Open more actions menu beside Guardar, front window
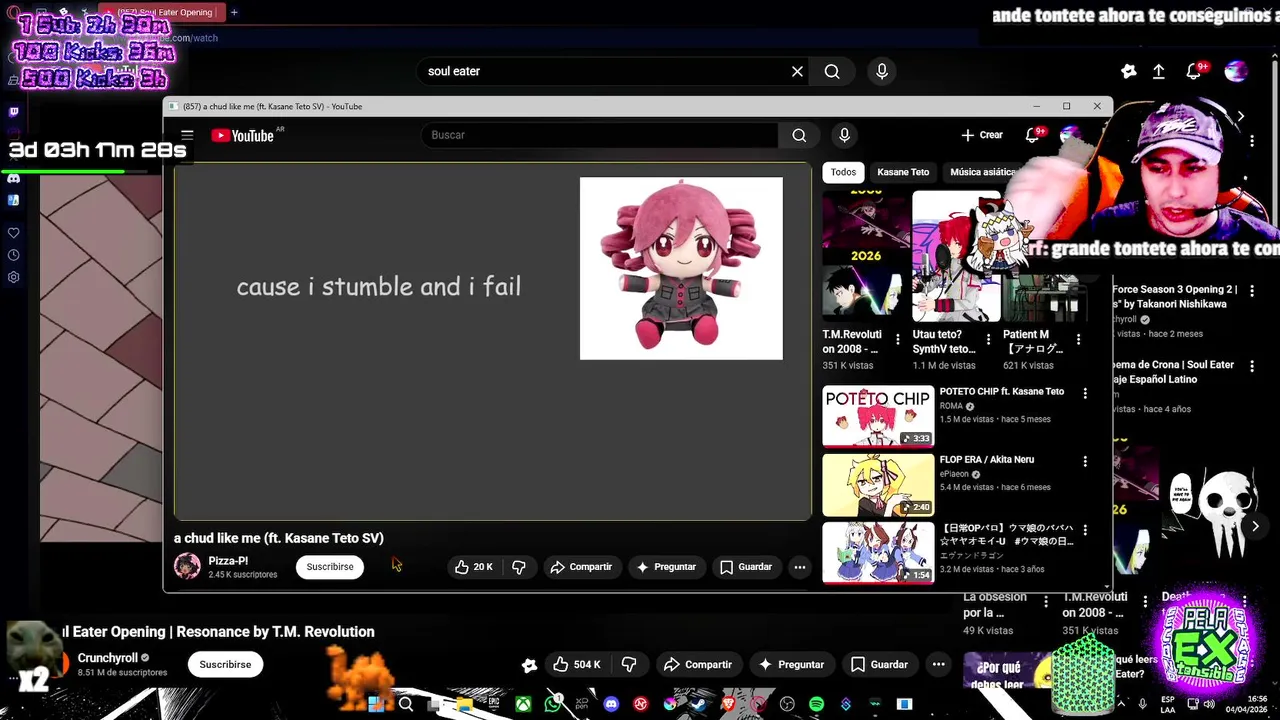The width and height of the screenshot is (1280, 720). 799,567
